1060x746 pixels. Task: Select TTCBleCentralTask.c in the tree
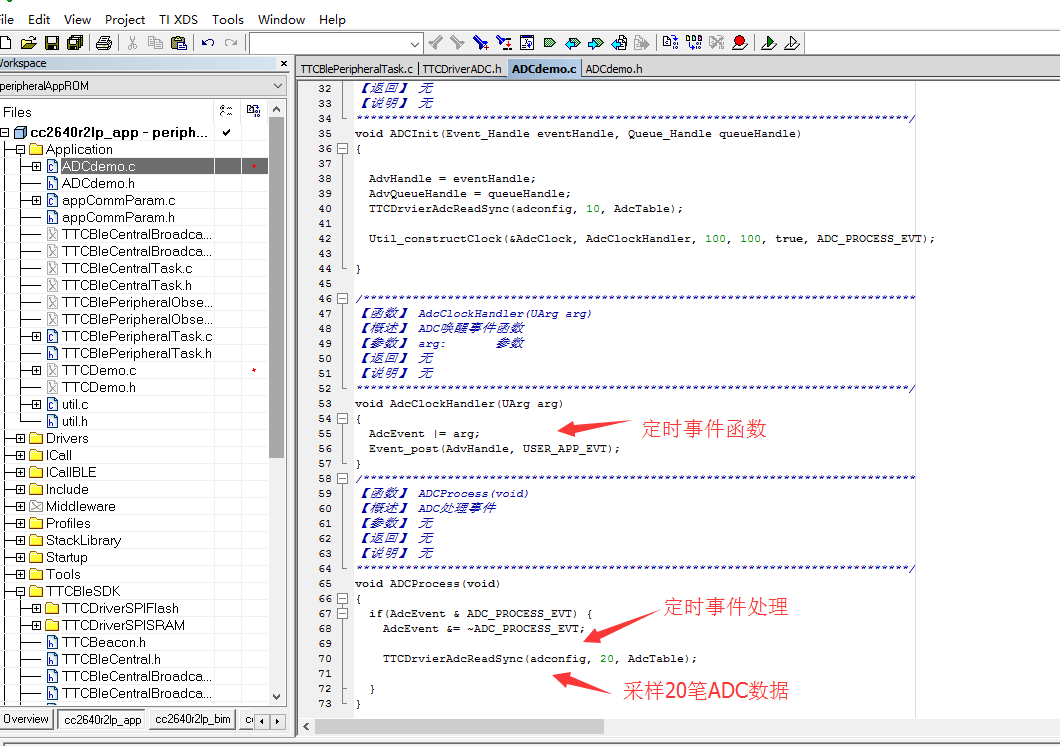[x=127, y=268]
